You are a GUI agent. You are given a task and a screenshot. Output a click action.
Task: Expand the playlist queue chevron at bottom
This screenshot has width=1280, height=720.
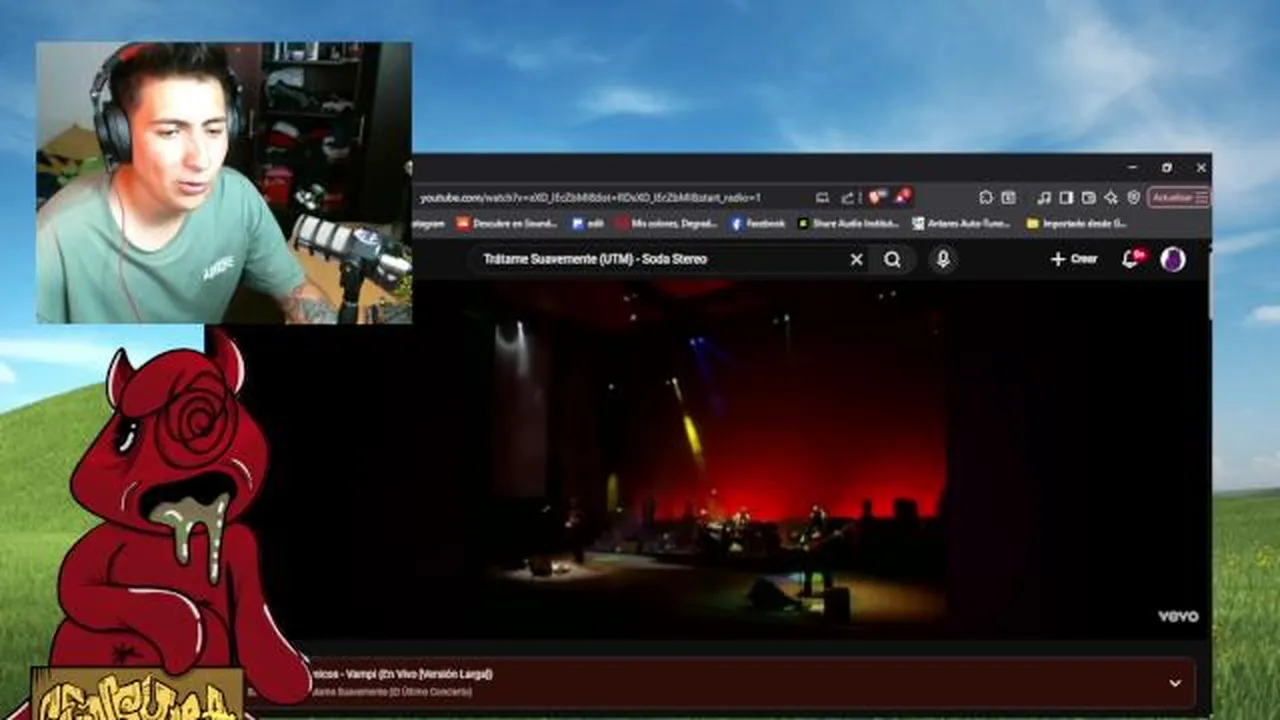1175,683
